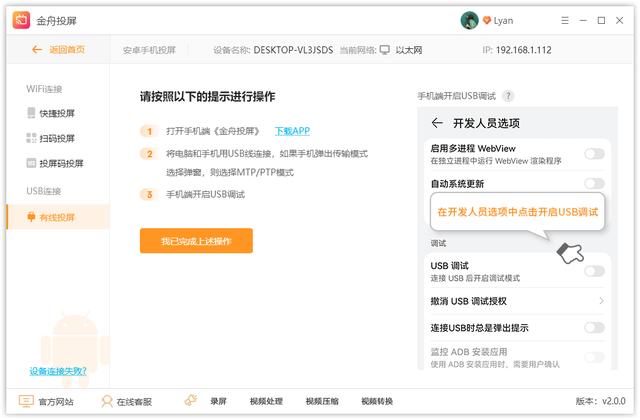Click the screen-code icon beside 投屏码投屏
Viewport: 640px width, 420px height.
[31, 163]
